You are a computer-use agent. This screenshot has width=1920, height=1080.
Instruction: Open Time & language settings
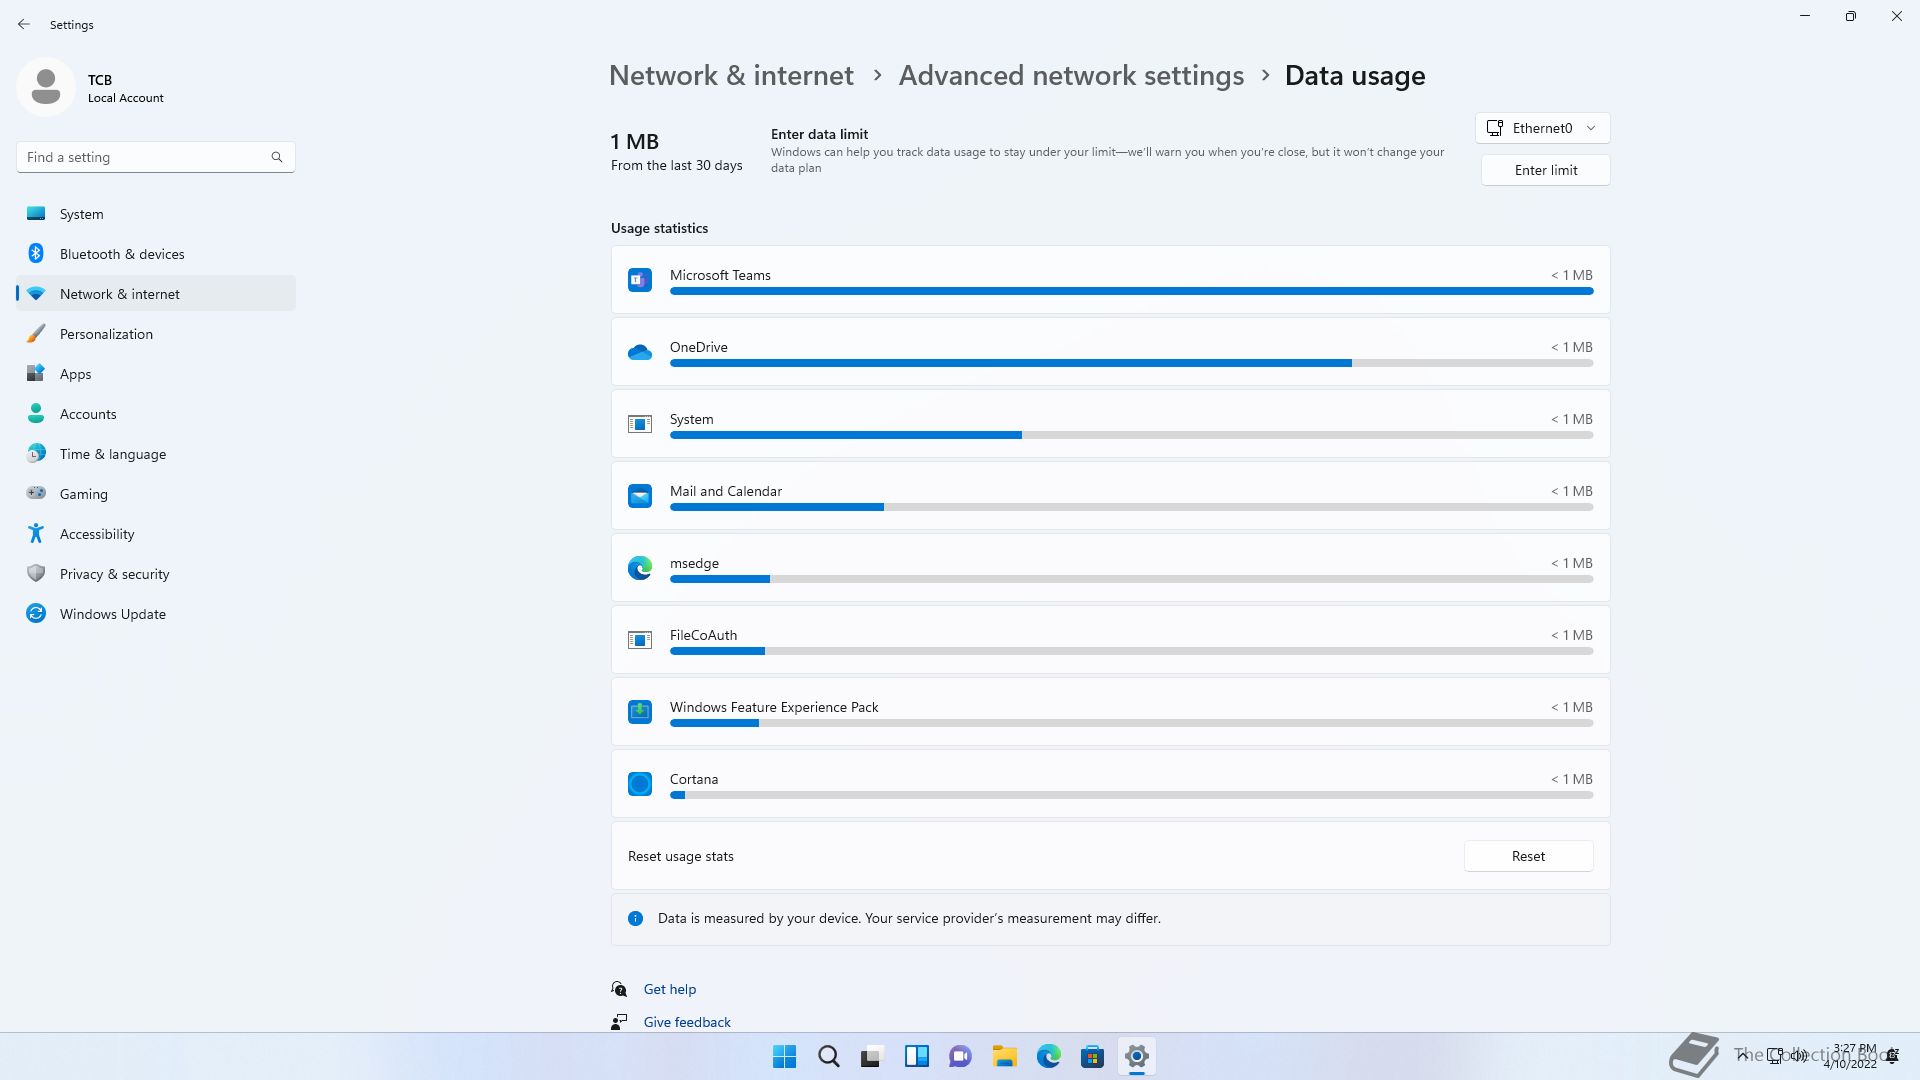[156, 454]
